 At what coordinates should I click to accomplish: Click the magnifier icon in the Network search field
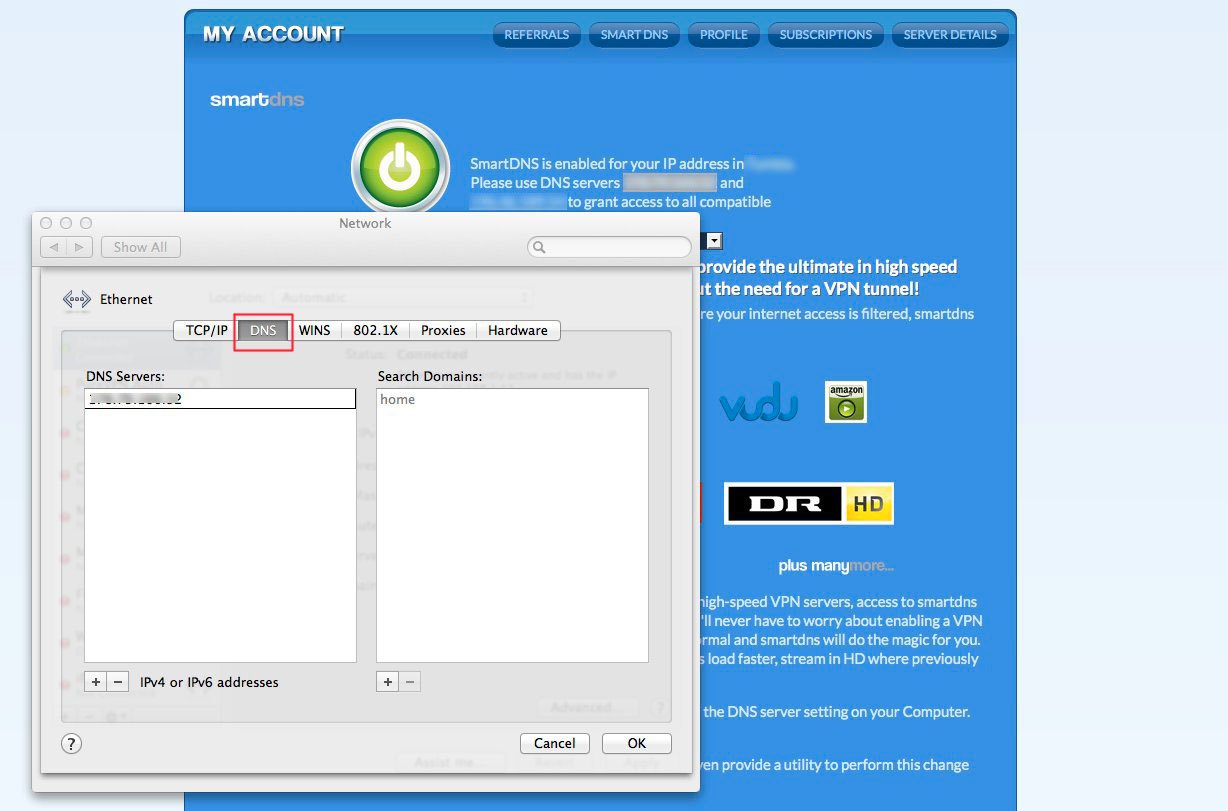[x=539, y=247]
